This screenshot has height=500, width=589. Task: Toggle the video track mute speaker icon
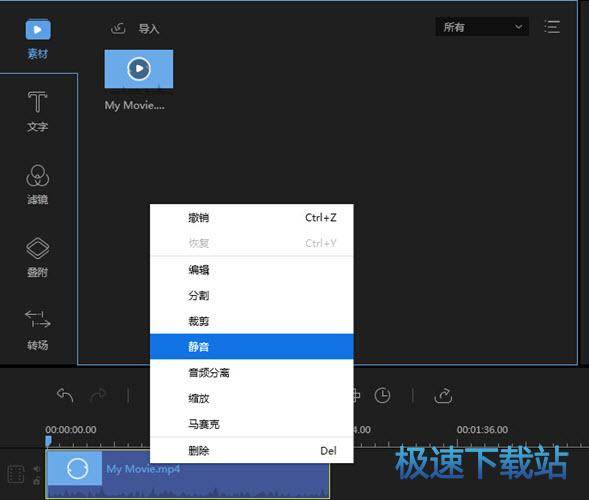click(36, 469)
